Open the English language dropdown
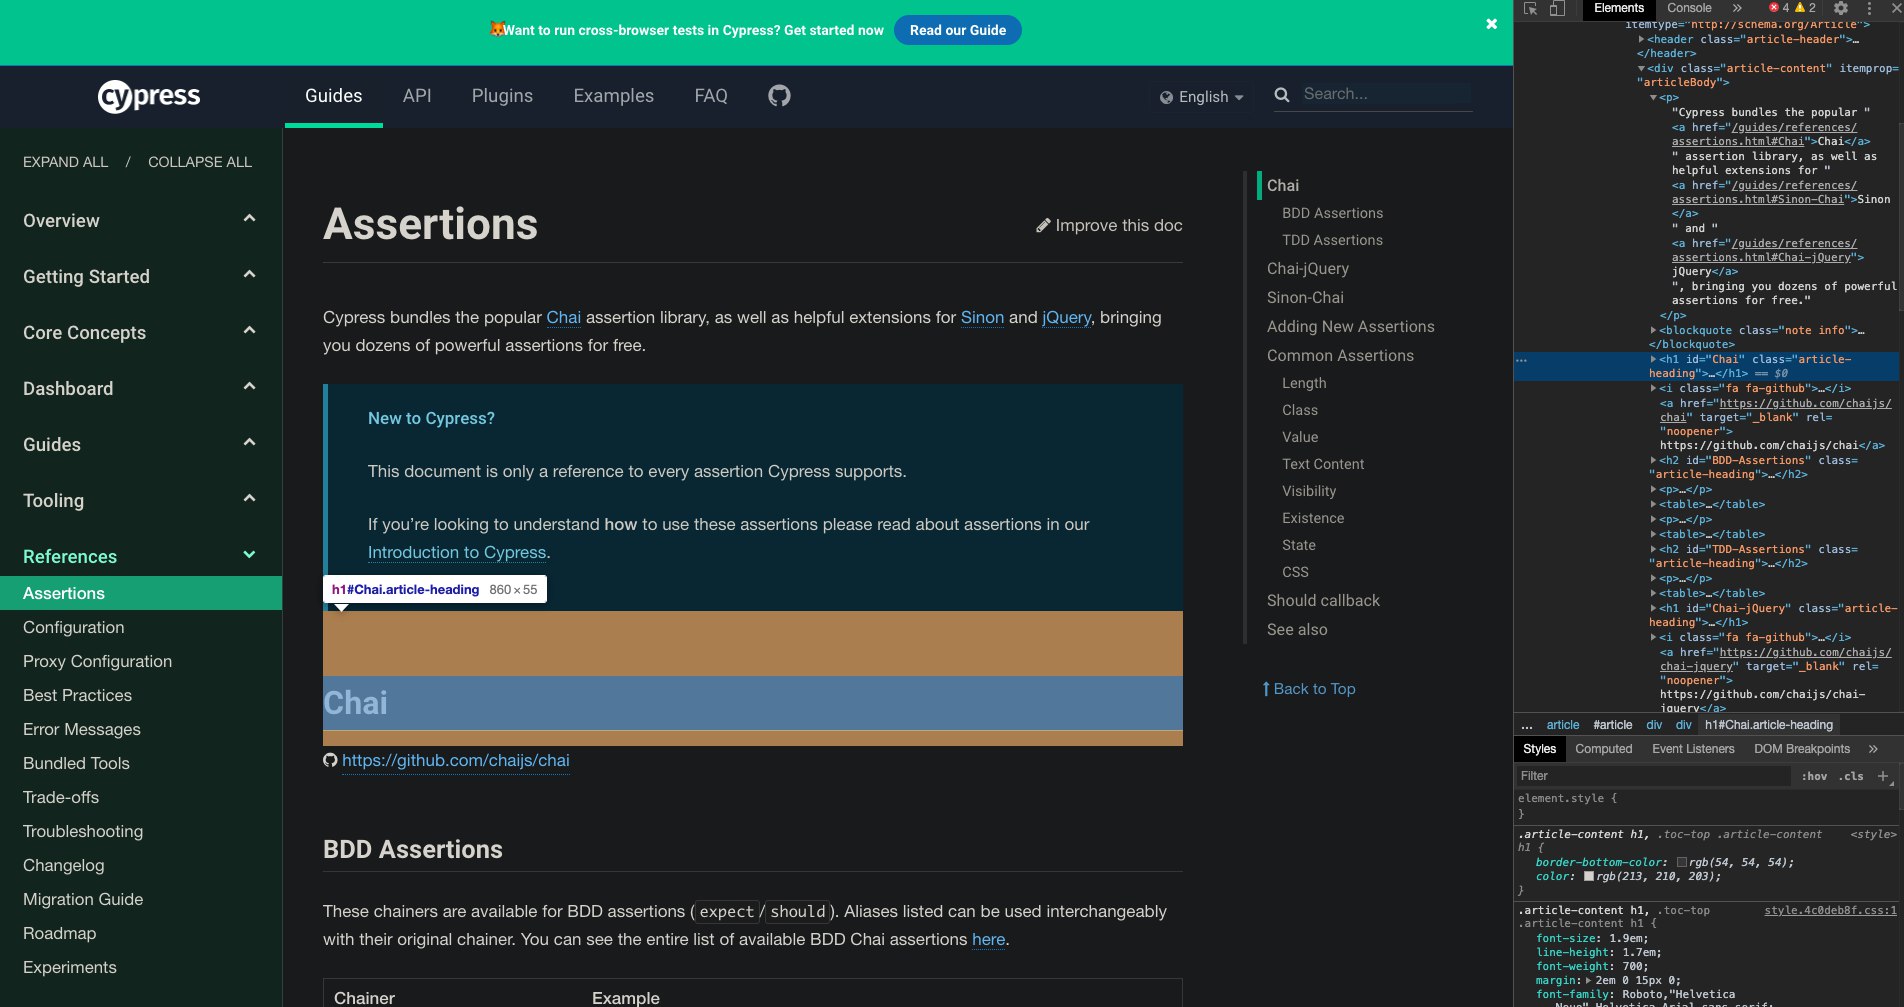 point(1202,97)
